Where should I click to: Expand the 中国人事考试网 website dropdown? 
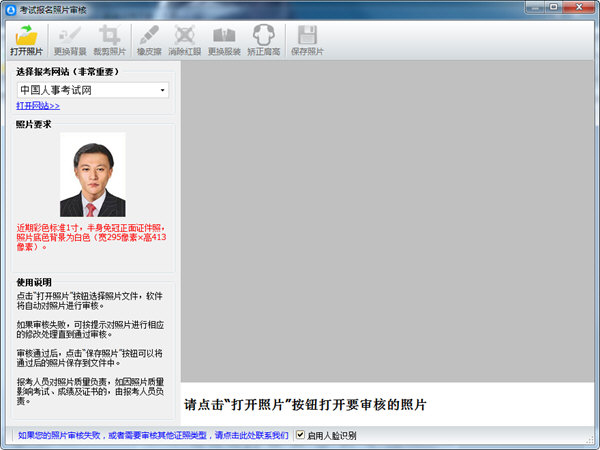click(x=162, y=90)
